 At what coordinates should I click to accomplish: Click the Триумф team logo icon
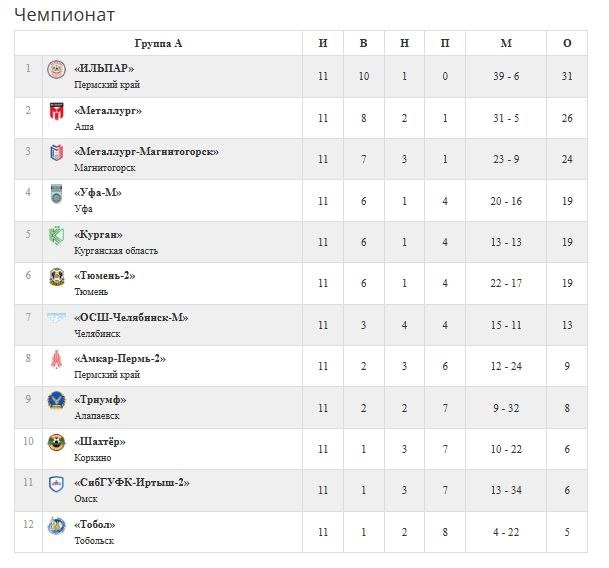click(56, 401)
